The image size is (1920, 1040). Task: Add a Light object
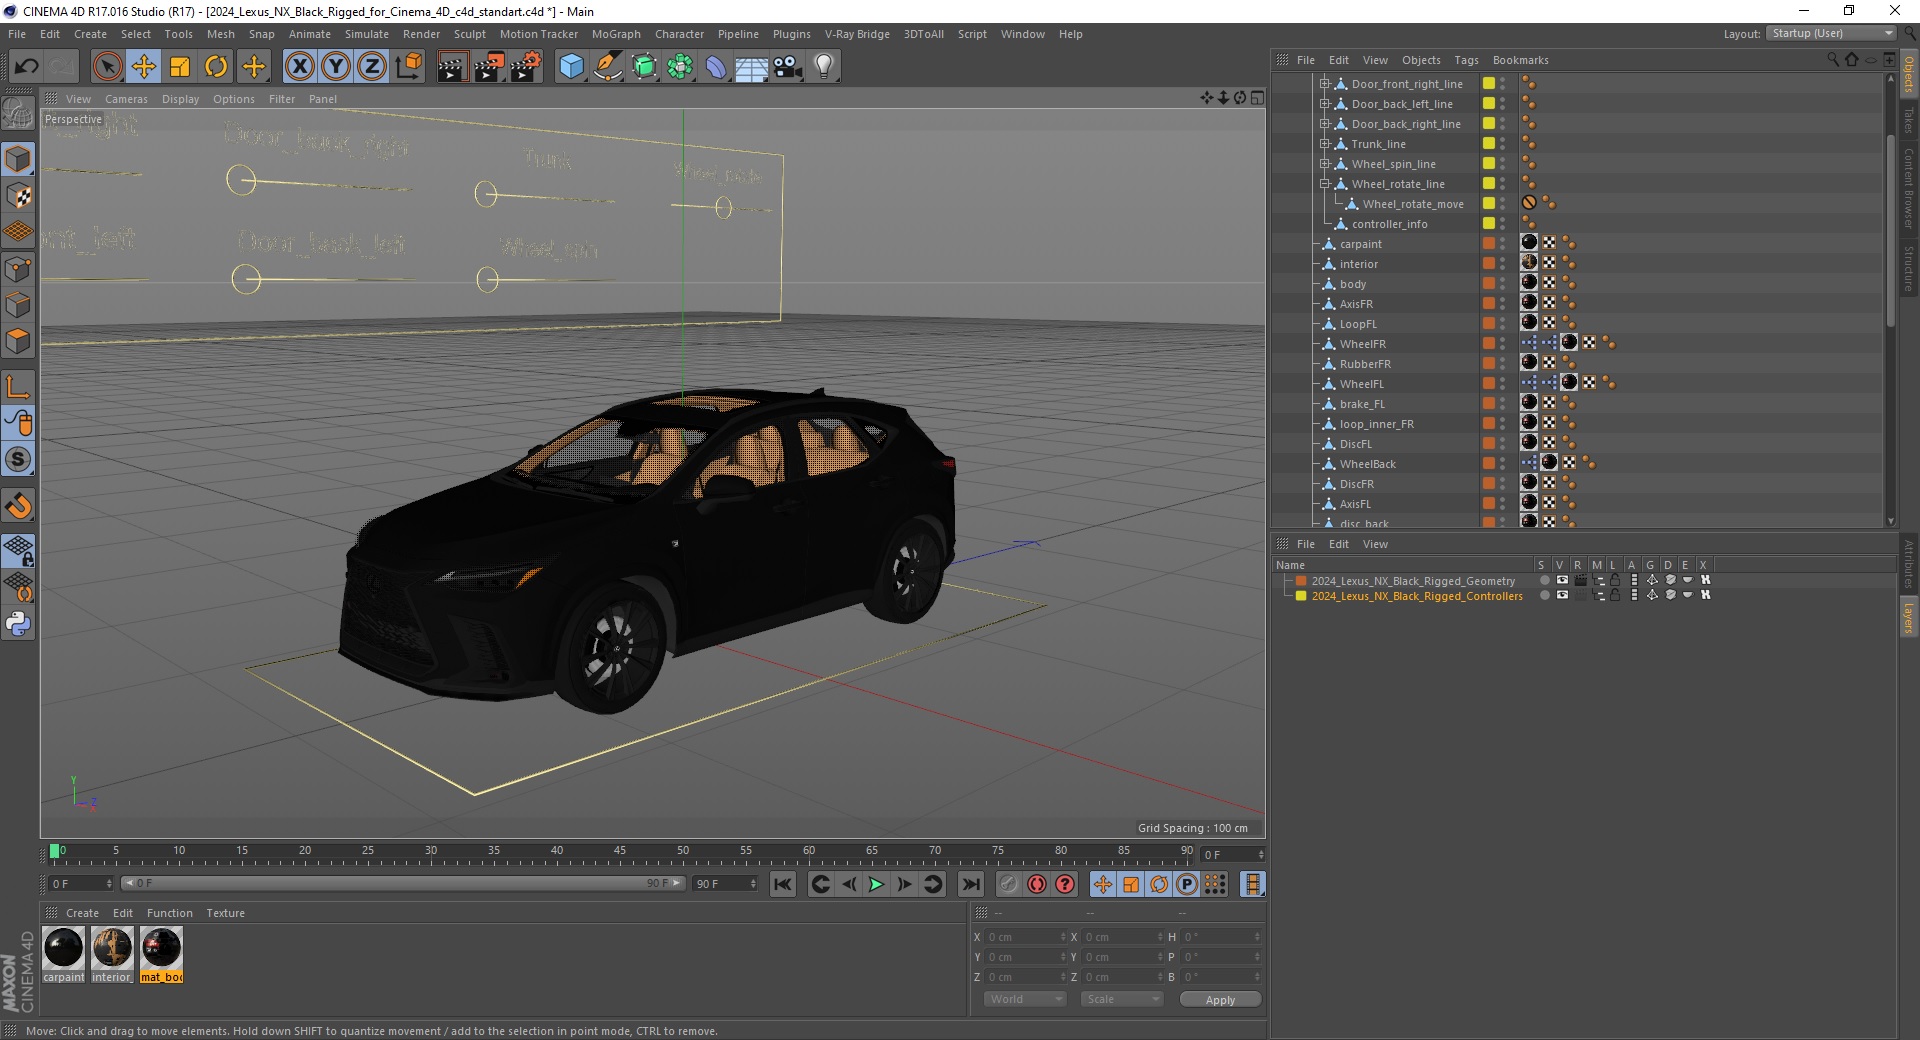(824, 67)
